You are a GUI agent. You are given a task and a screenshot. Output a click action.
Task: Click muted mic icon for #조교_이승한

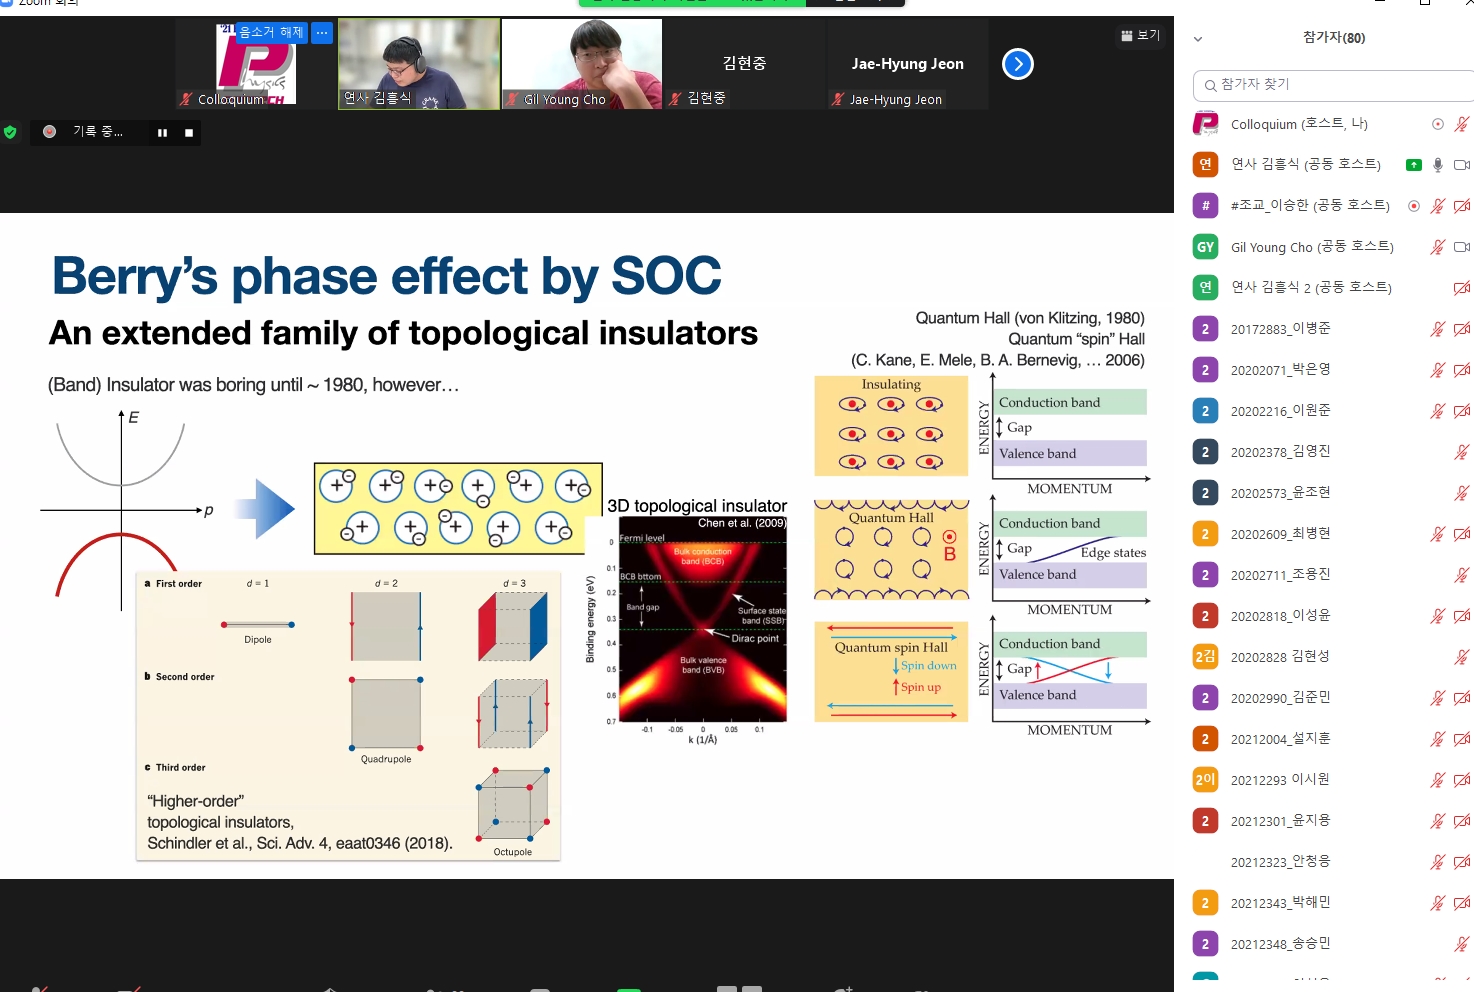coord(1438,206)
